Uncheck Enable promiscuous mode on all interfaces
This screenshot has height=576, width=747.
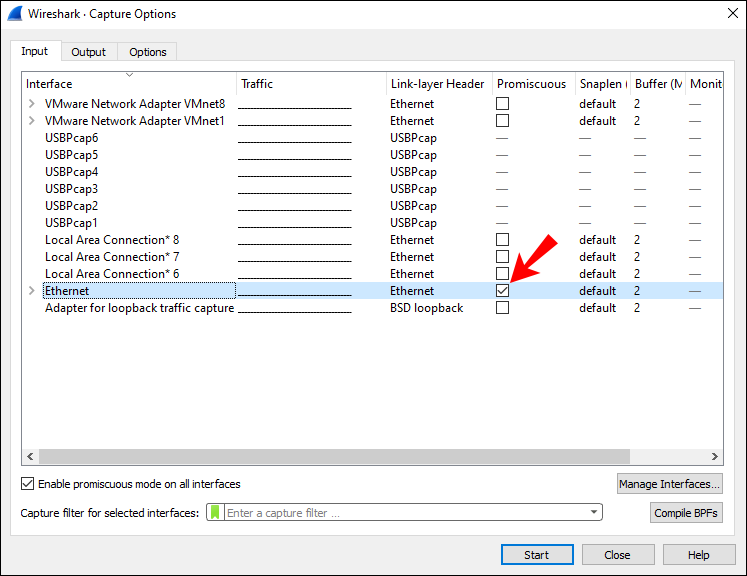(28, 484)
